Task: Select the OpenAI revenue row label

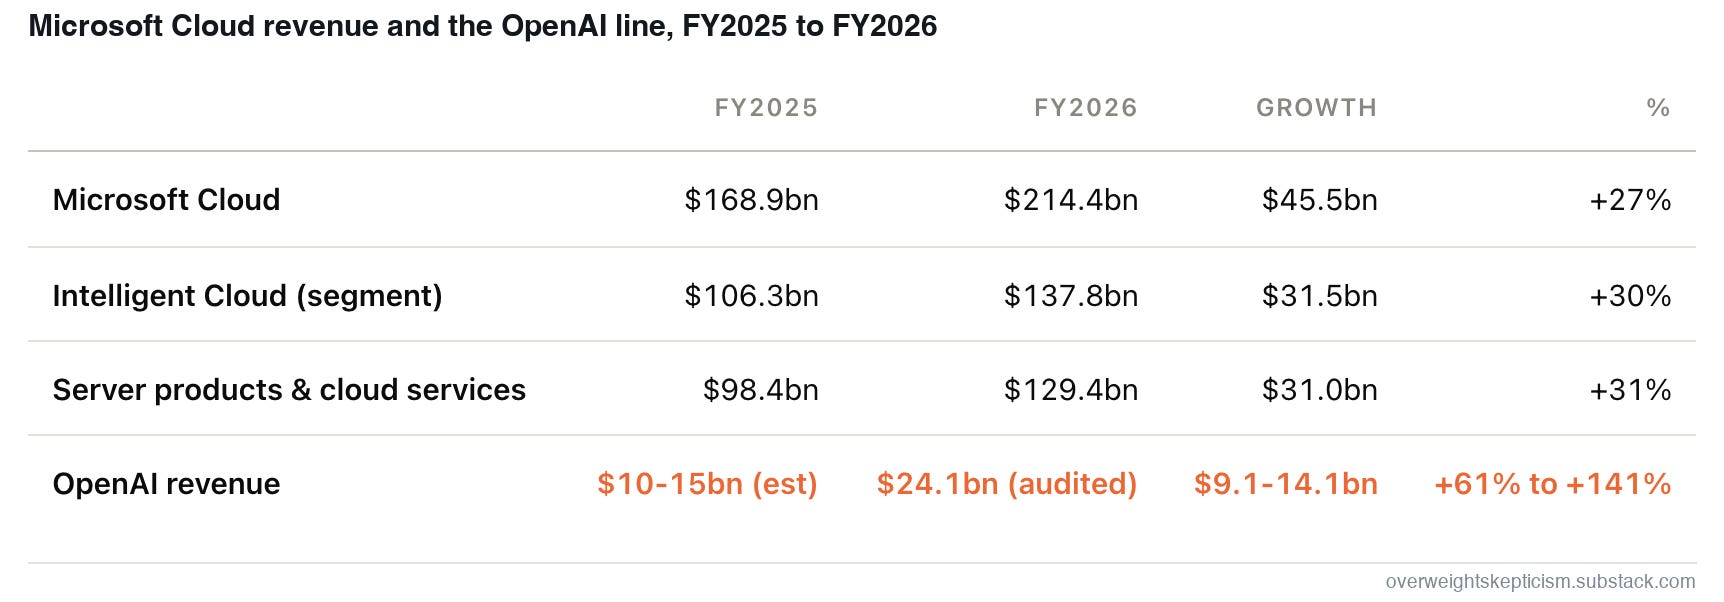Action: (166, 484)
